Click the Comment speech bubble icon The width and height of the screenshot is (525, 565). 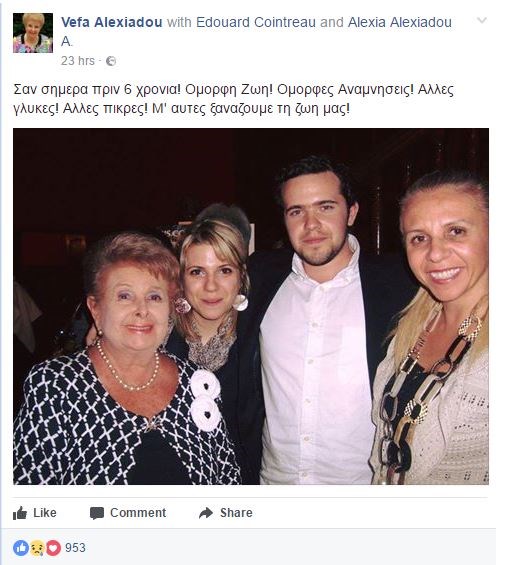tap(97, 513)
